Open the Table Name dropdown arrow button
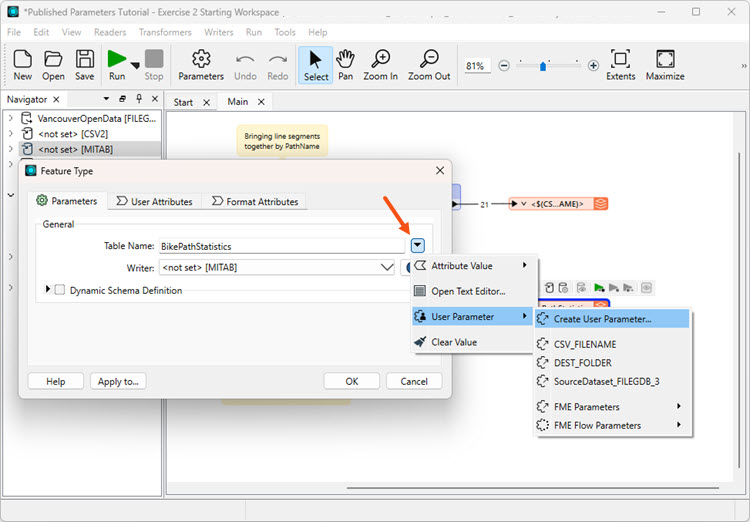The width and height of the screenshot is (750, 522). (x=418, y=245)
